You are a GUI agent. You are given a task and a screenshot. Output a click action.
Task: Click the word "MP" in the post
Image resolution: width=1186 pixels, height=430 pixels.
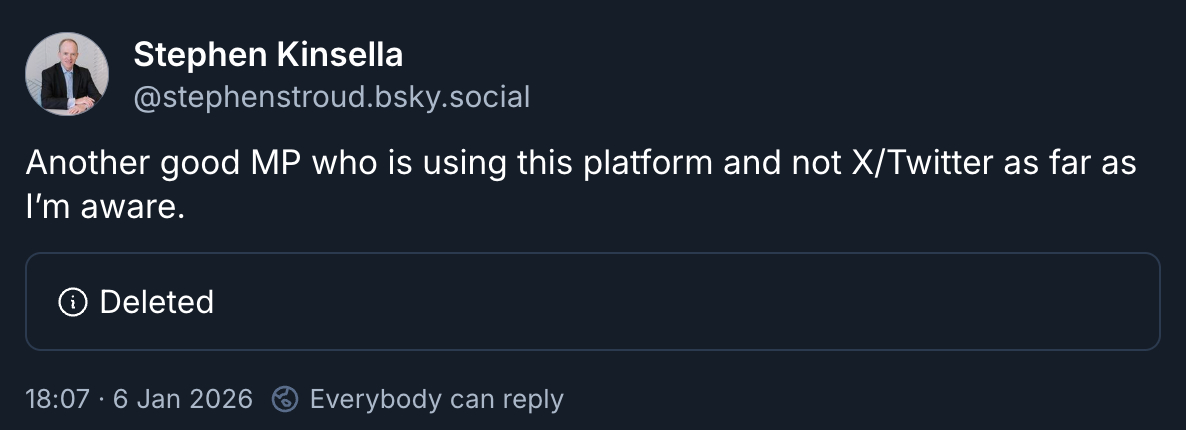[x=270, y=164]
